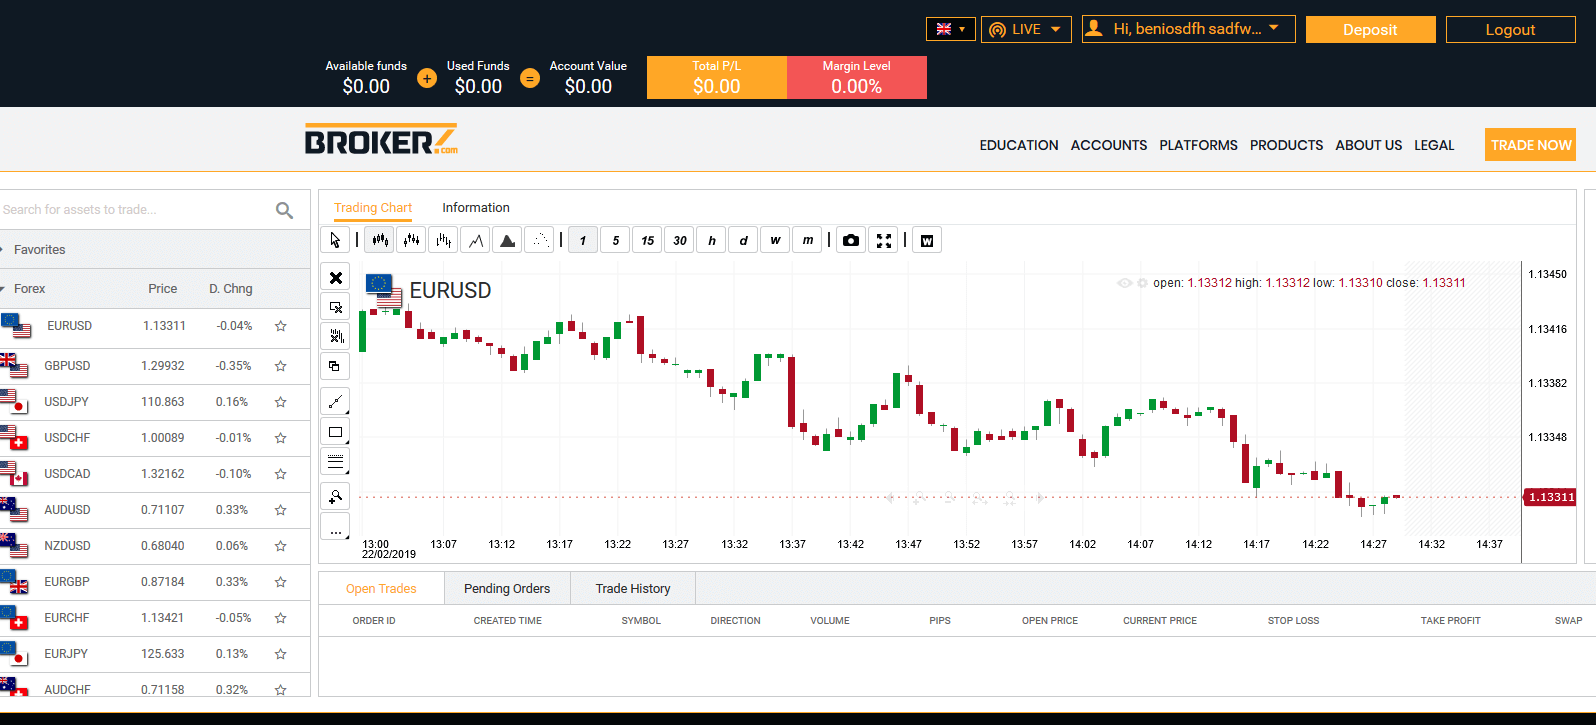Select the 30 minute timeframe

point(679,240)
